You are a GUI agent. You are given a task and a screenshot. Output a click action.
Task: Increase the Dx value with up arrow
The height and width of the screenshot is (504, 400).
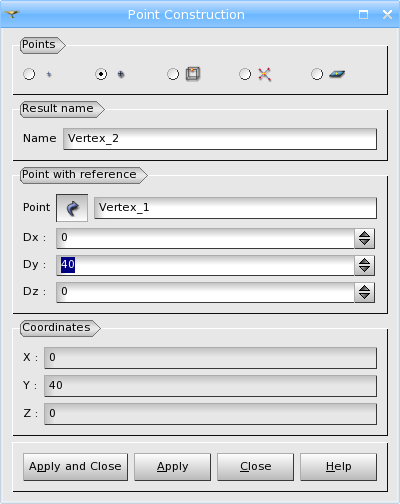point(365,234)
